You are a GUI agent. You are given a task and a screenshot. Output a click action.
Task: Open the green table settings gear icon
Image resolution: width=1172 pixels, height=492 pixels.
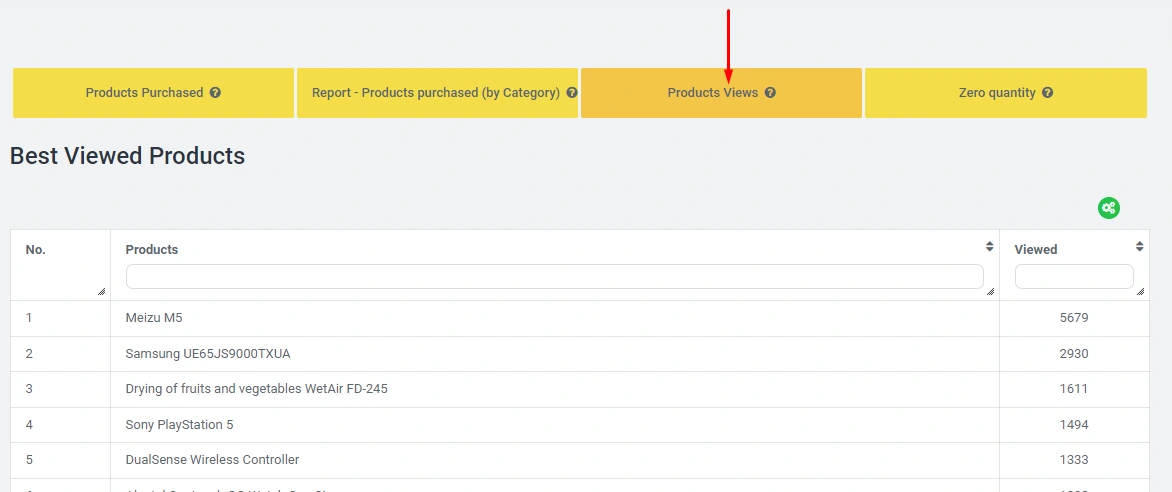1108,208
